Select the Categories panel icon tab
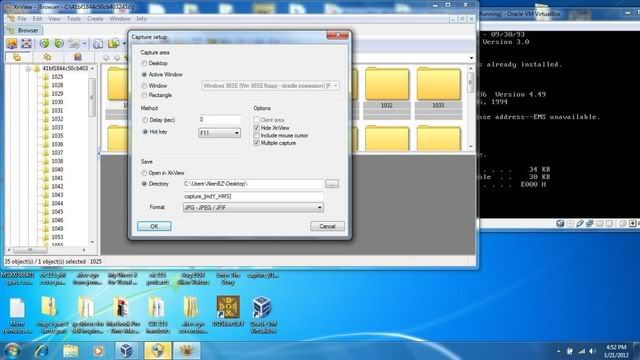 click(78, 57)
